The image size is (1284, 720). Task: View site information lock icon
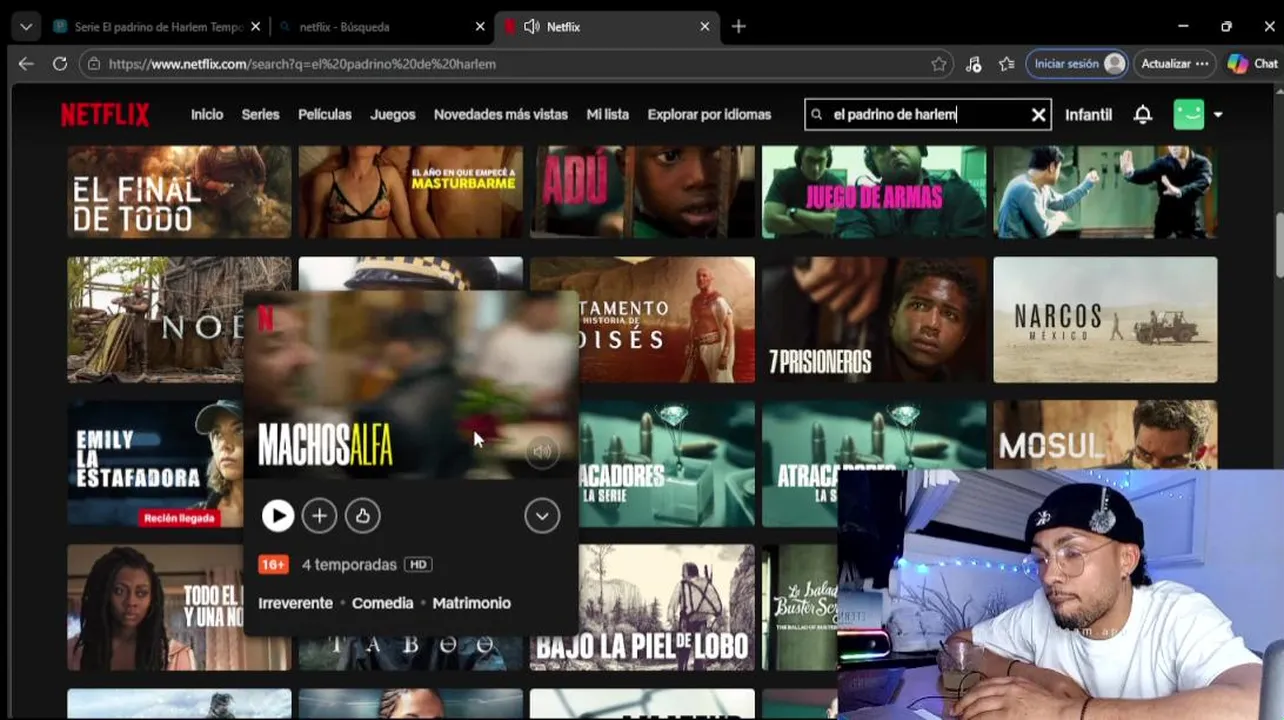(x=94, y=64)
